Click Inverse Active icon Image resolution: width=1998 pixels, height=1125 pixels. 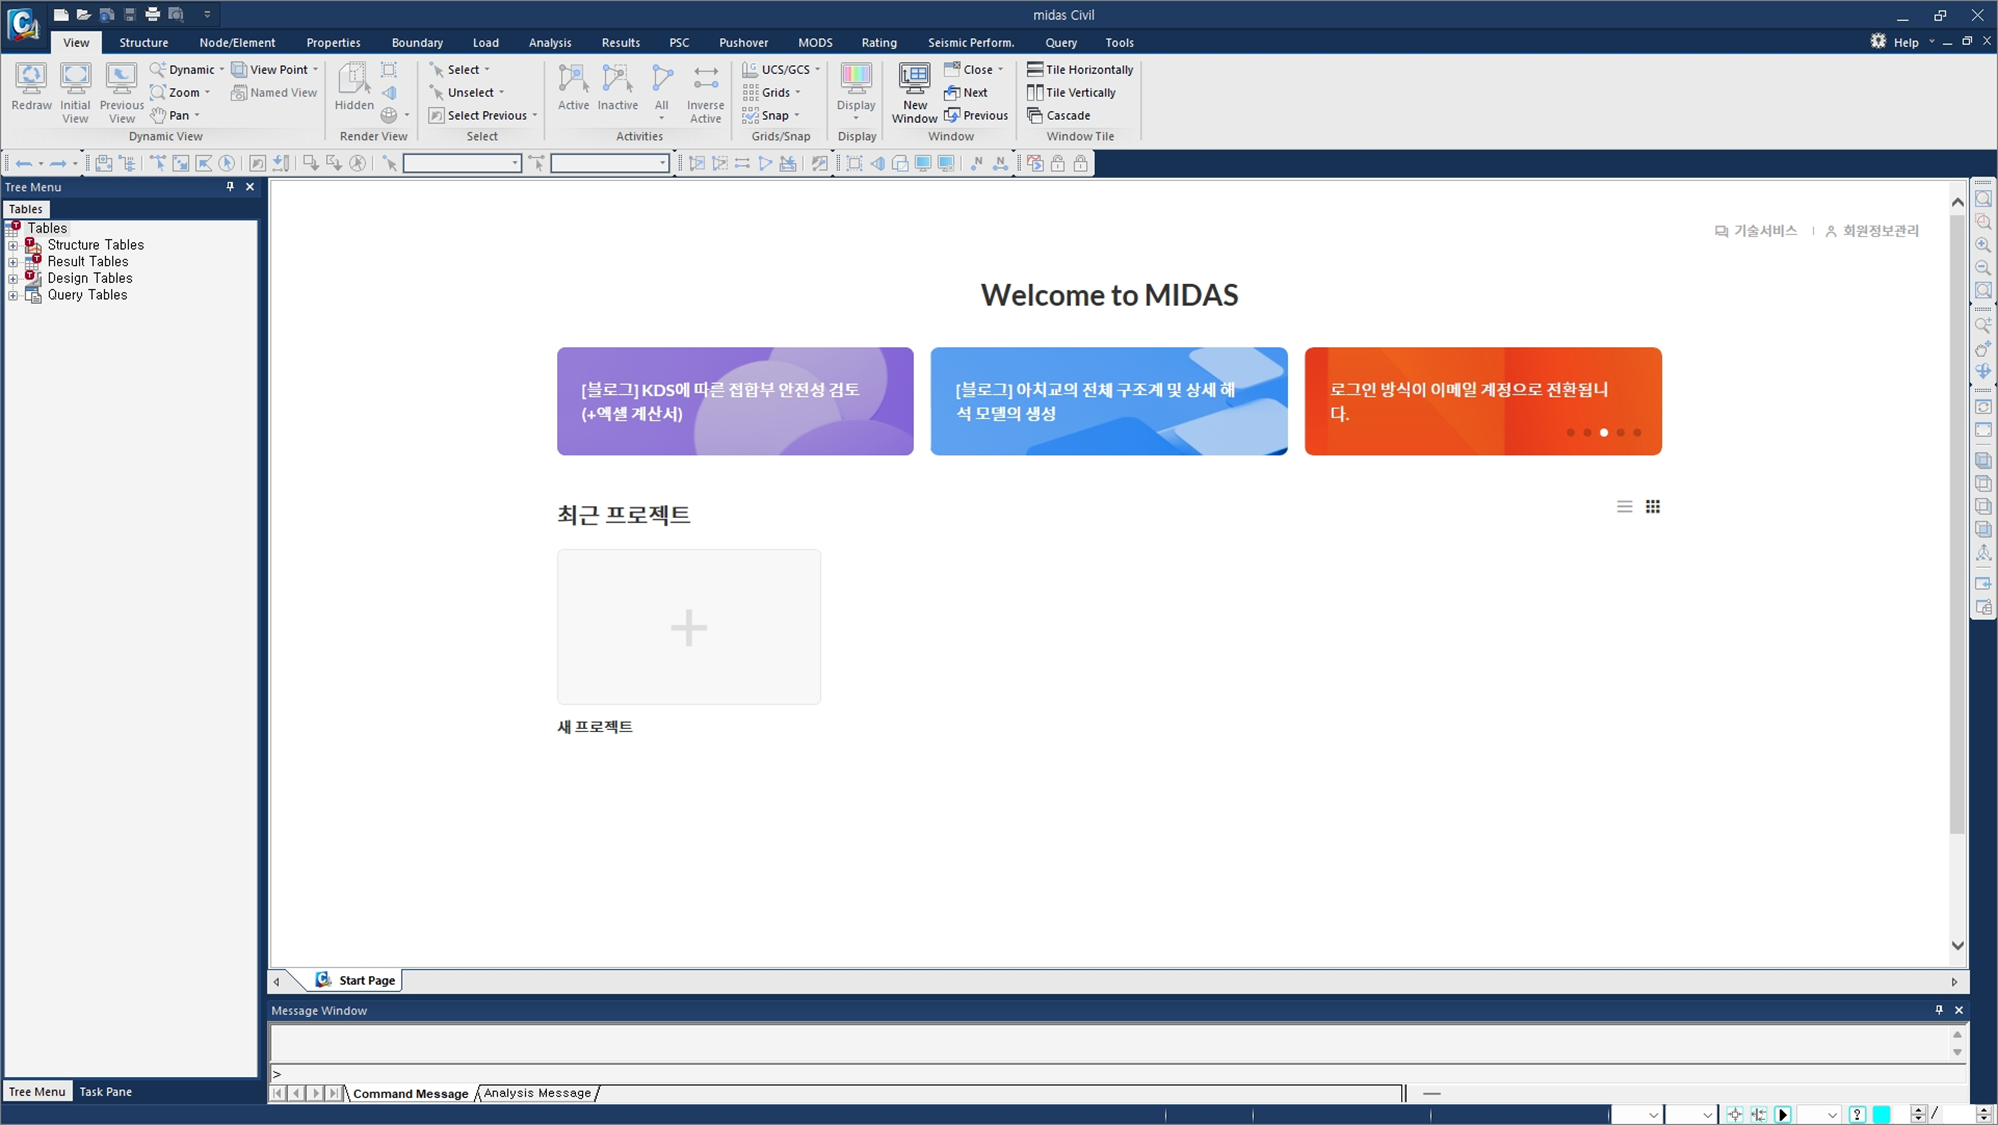(x=705, y=93)
